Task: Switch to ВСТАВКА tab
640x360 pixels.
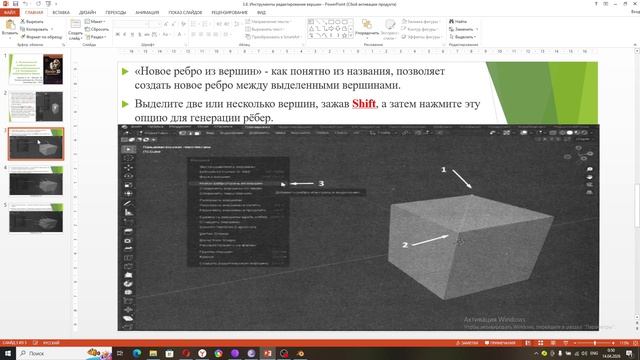Action: [x=61, y=12]
